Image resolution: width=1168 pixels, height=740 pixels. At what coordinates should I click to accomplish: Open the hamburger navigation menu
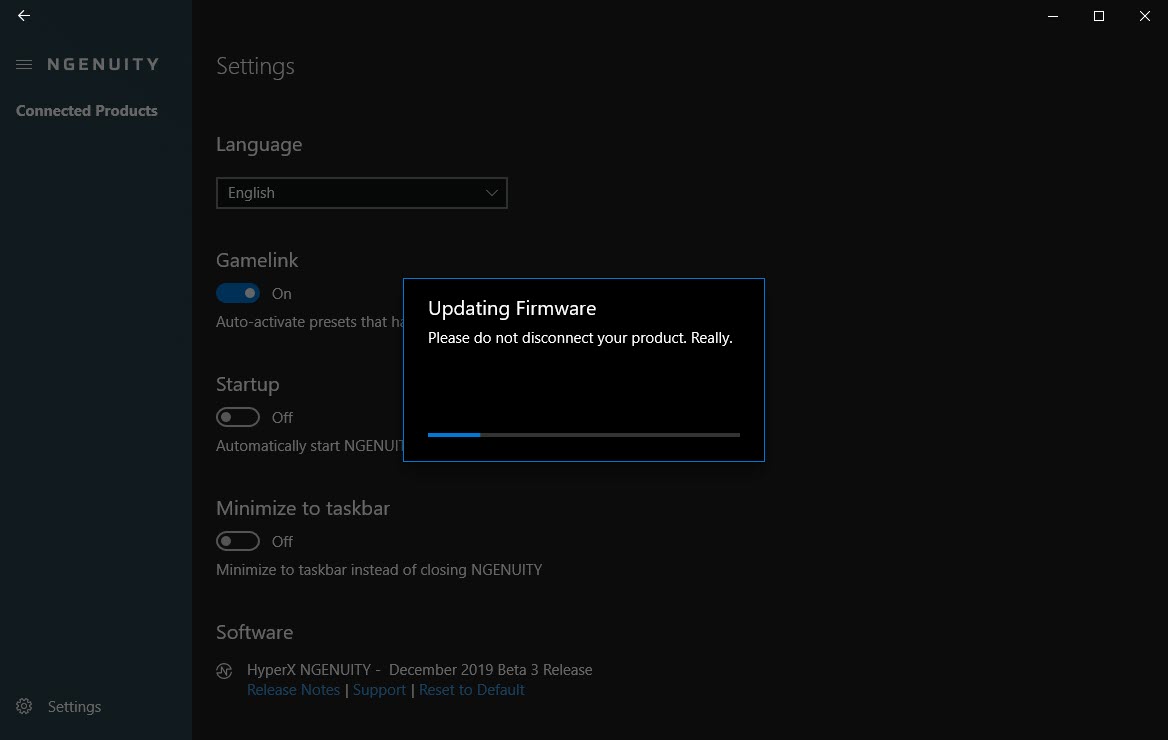(x=24, y=65)
